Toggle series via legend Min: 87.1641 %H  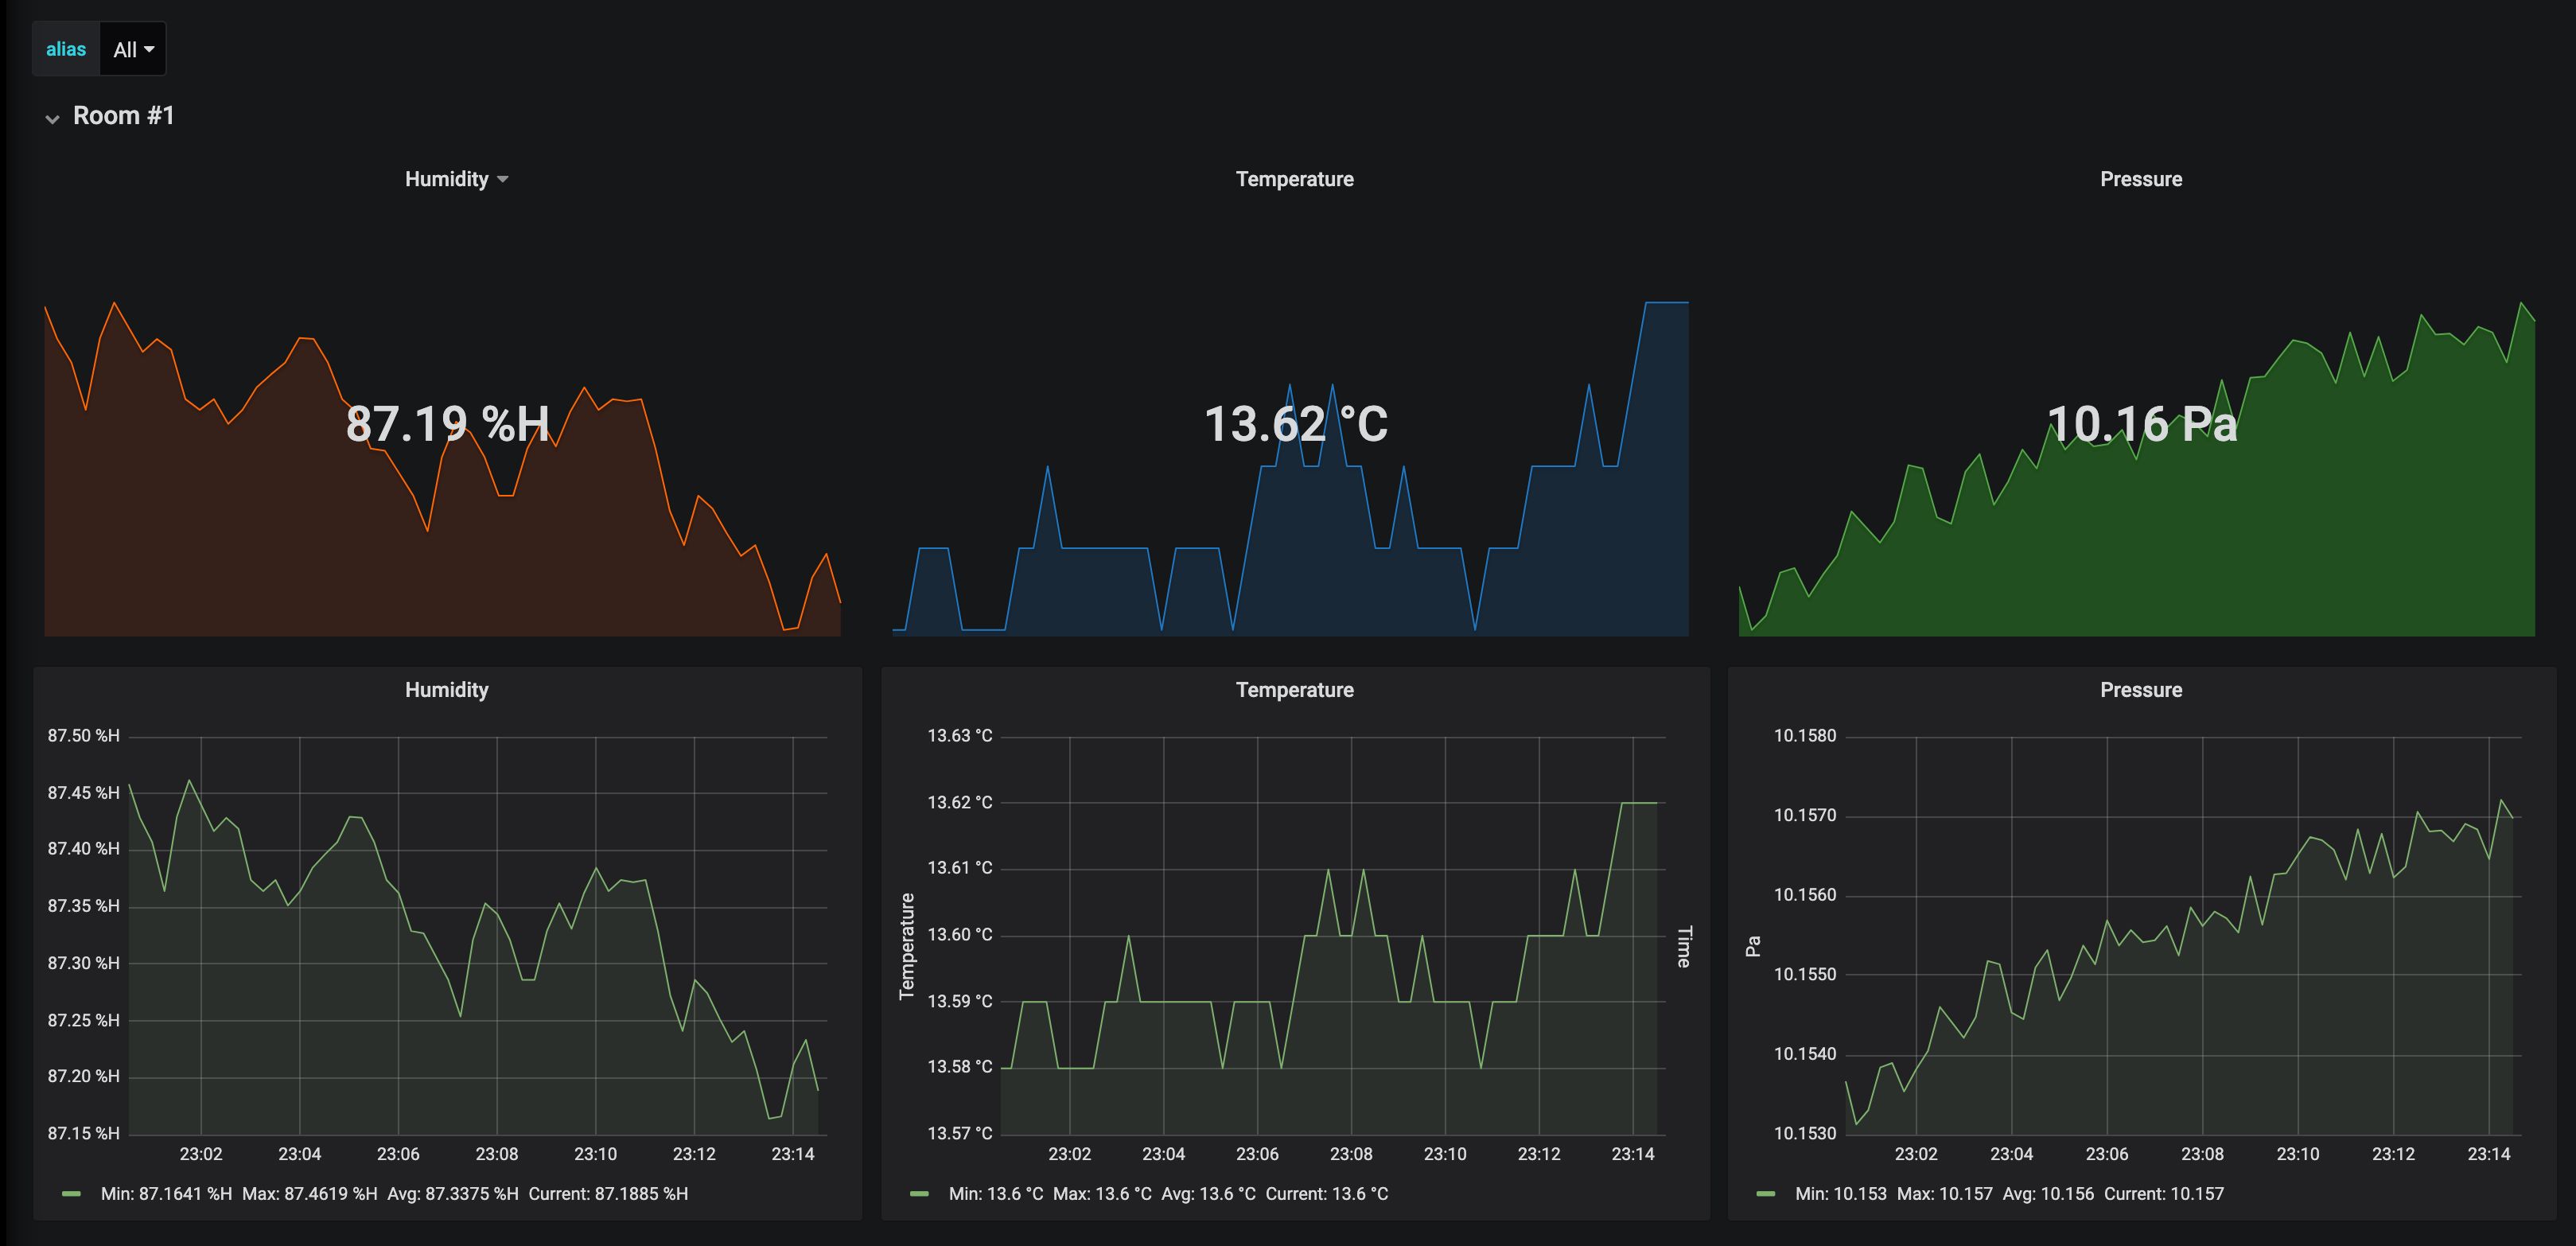tap(166, 1194)
